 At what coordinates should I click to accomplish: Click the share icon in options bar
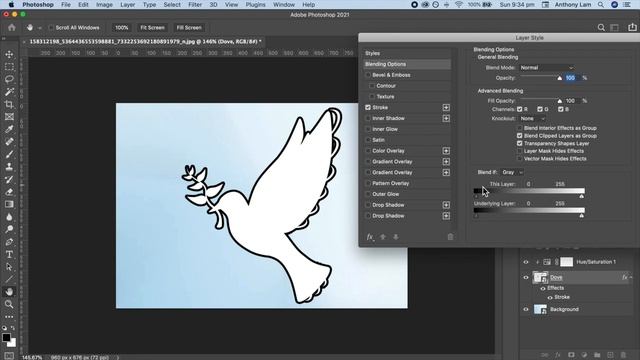(632, 27)
